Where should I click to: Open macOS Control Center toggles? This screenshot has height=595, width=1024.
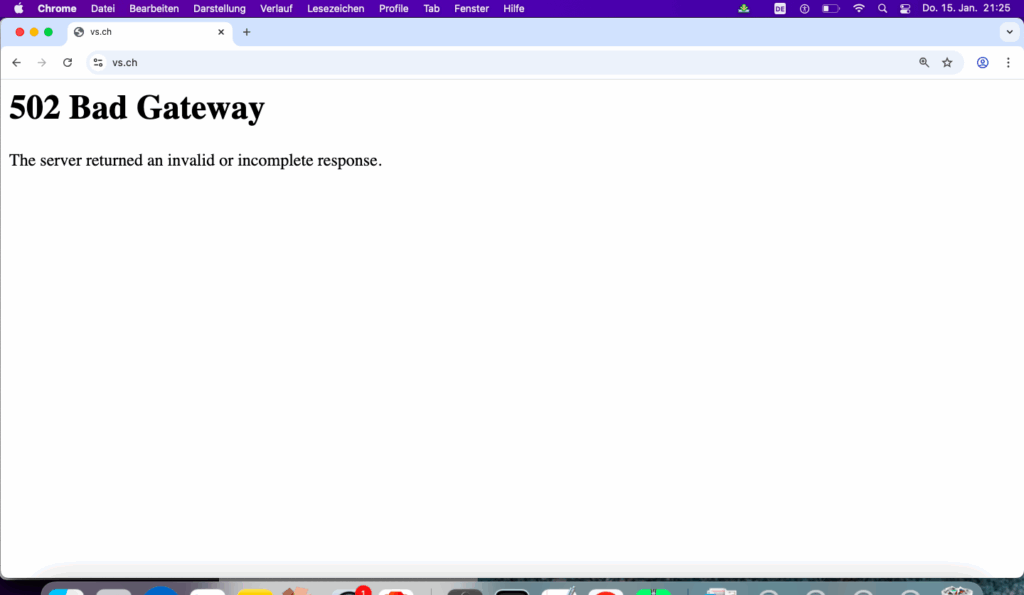click(x=905, y=8)
